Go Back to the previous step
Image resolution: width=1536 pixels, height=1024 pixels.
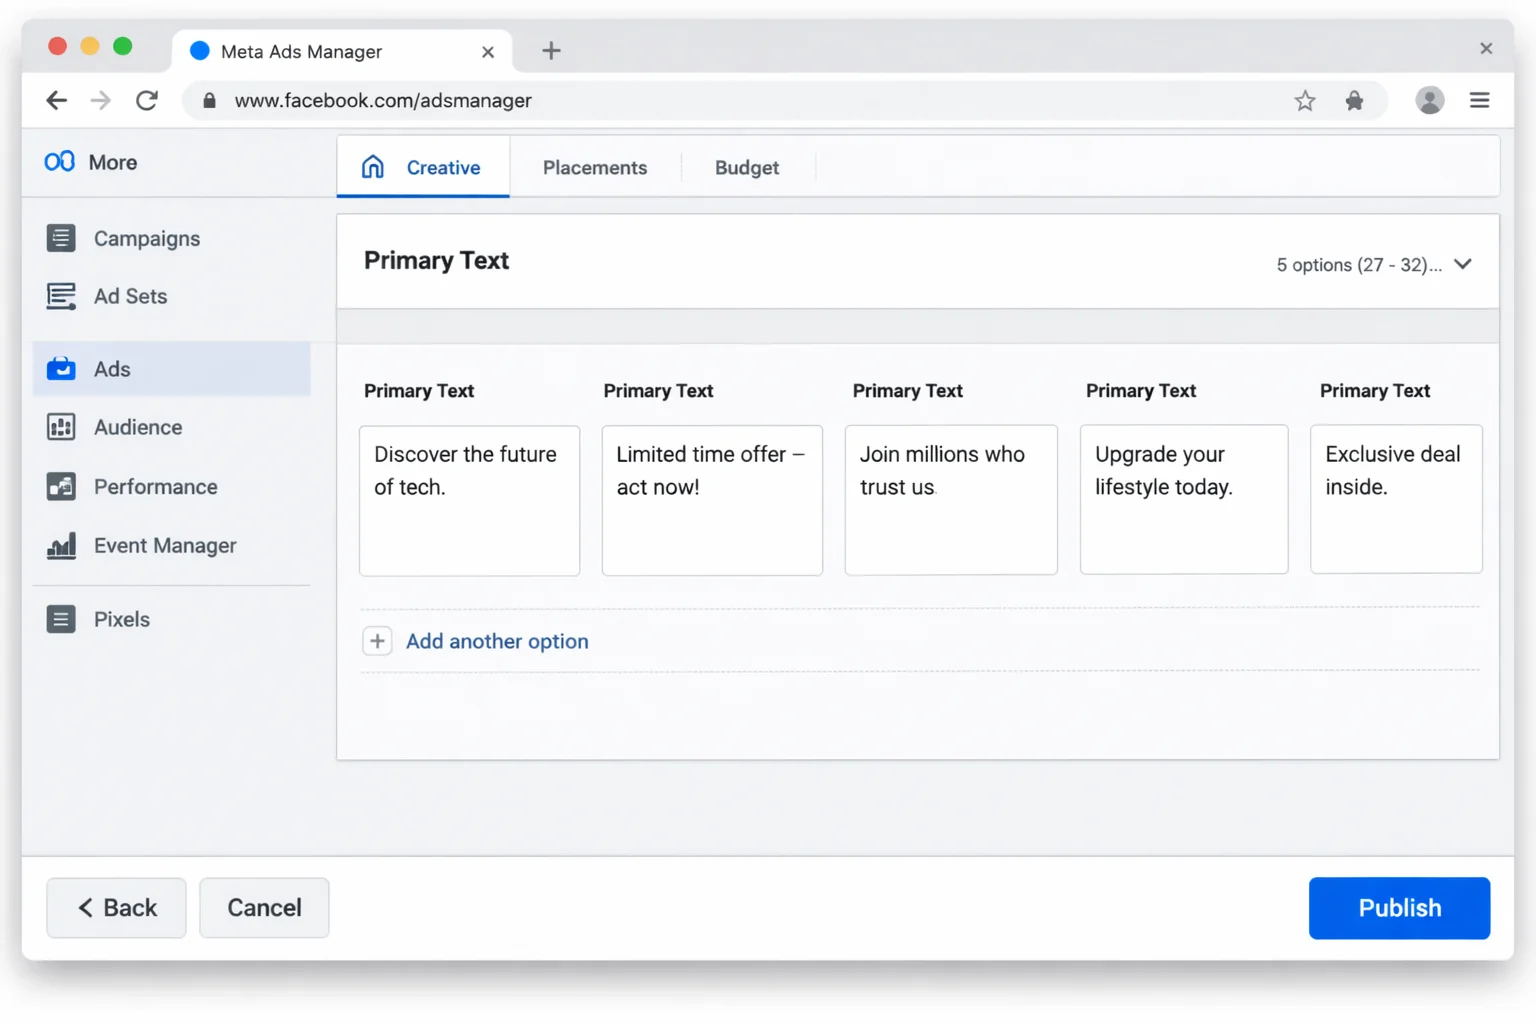(116, 908)
